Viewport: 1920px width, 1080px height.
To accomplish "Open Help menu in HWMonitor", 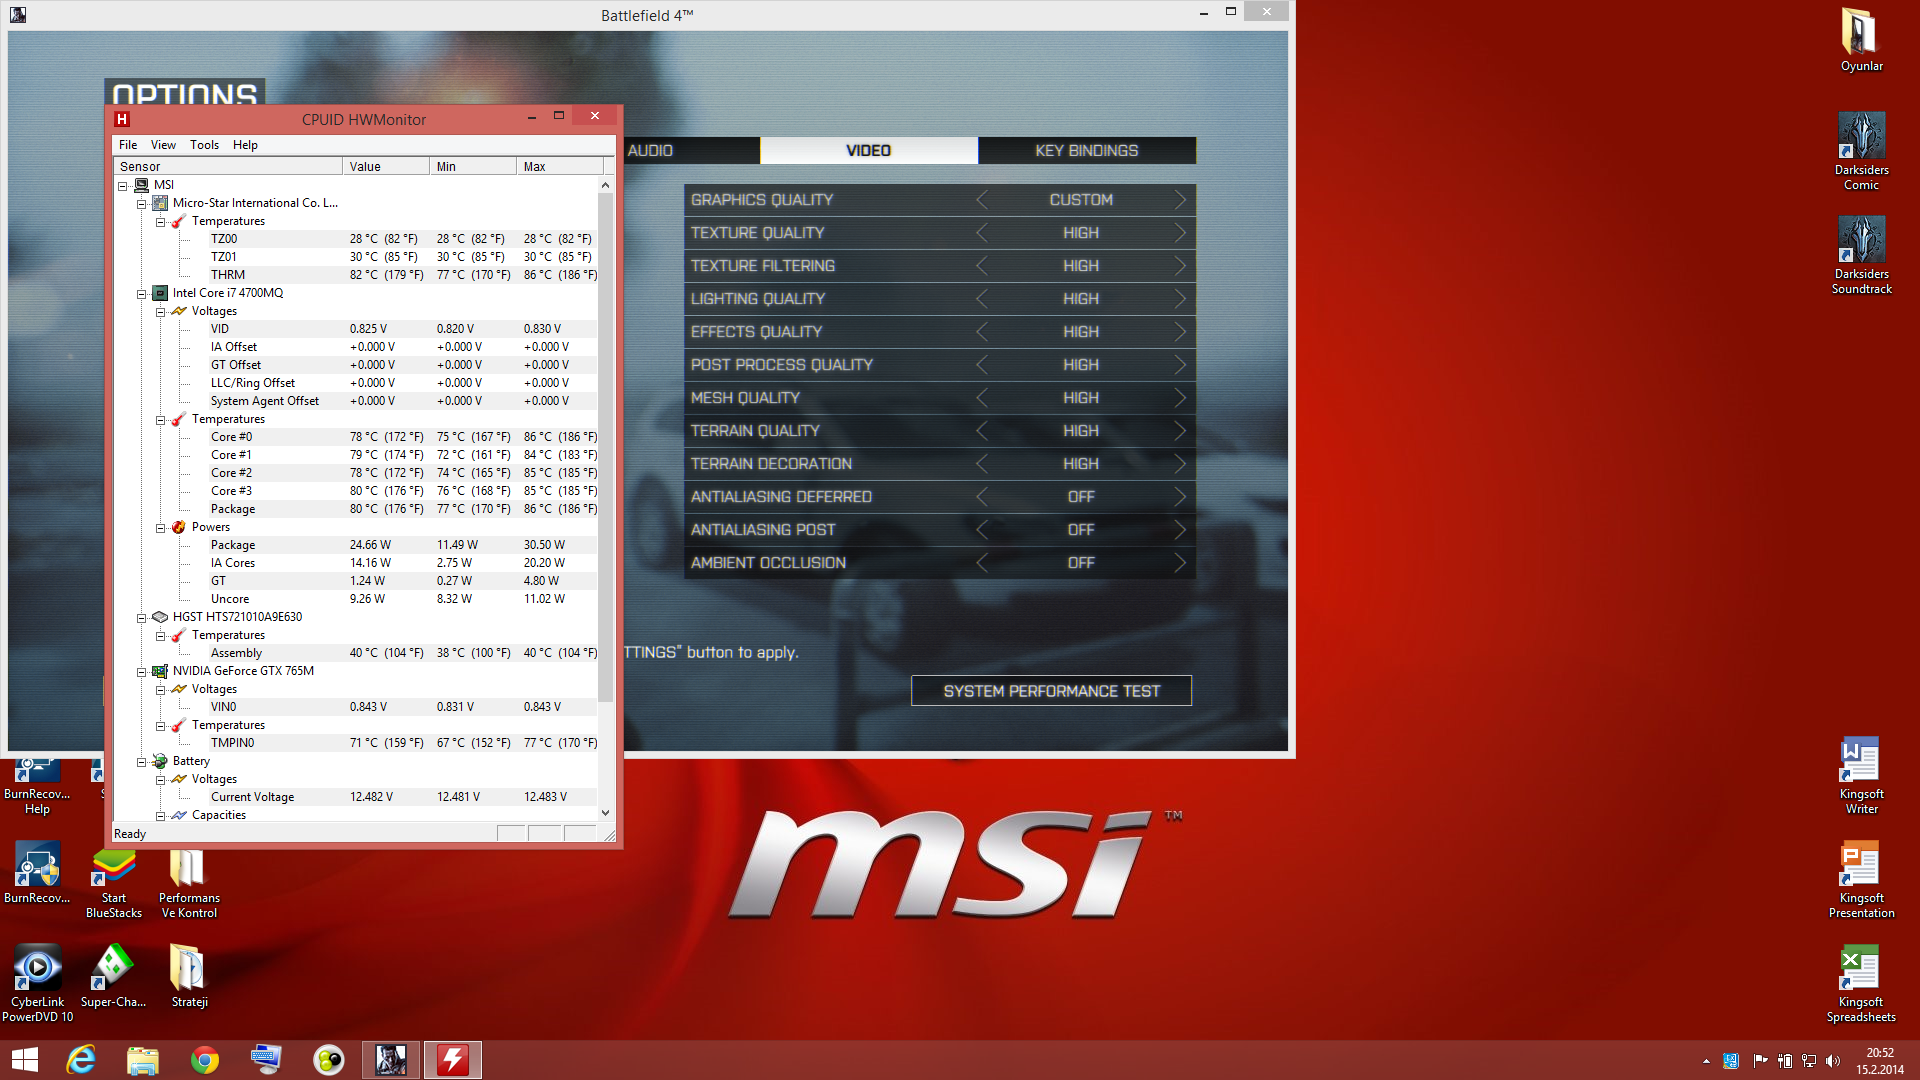I will (245, 145).
